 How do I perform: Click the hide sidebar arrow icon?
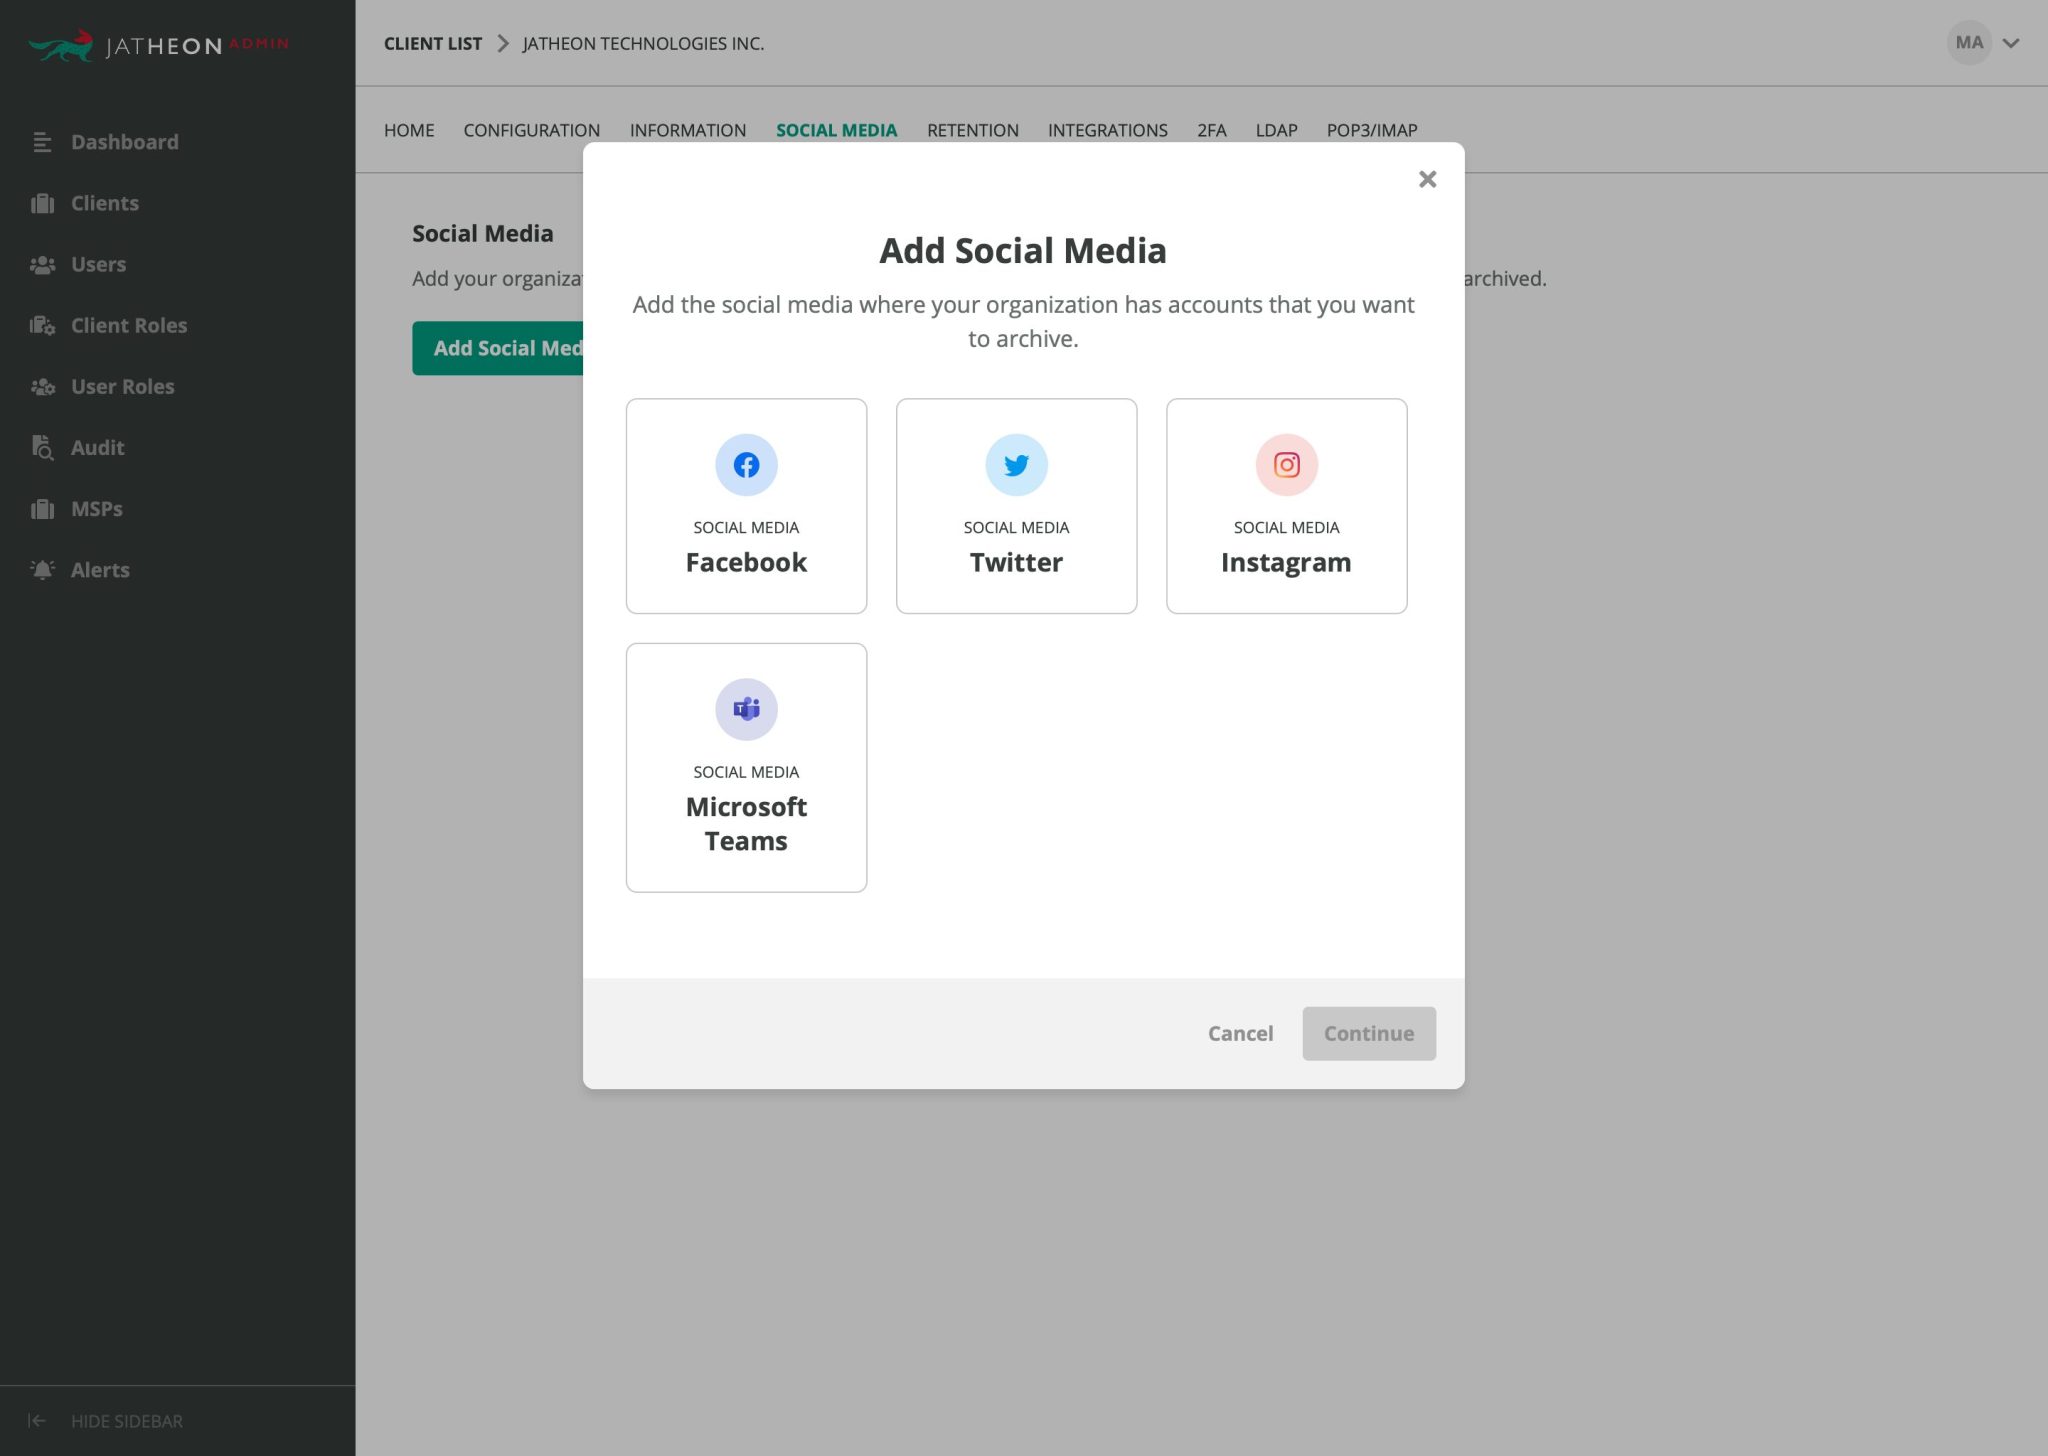[x=37, y=1421]
